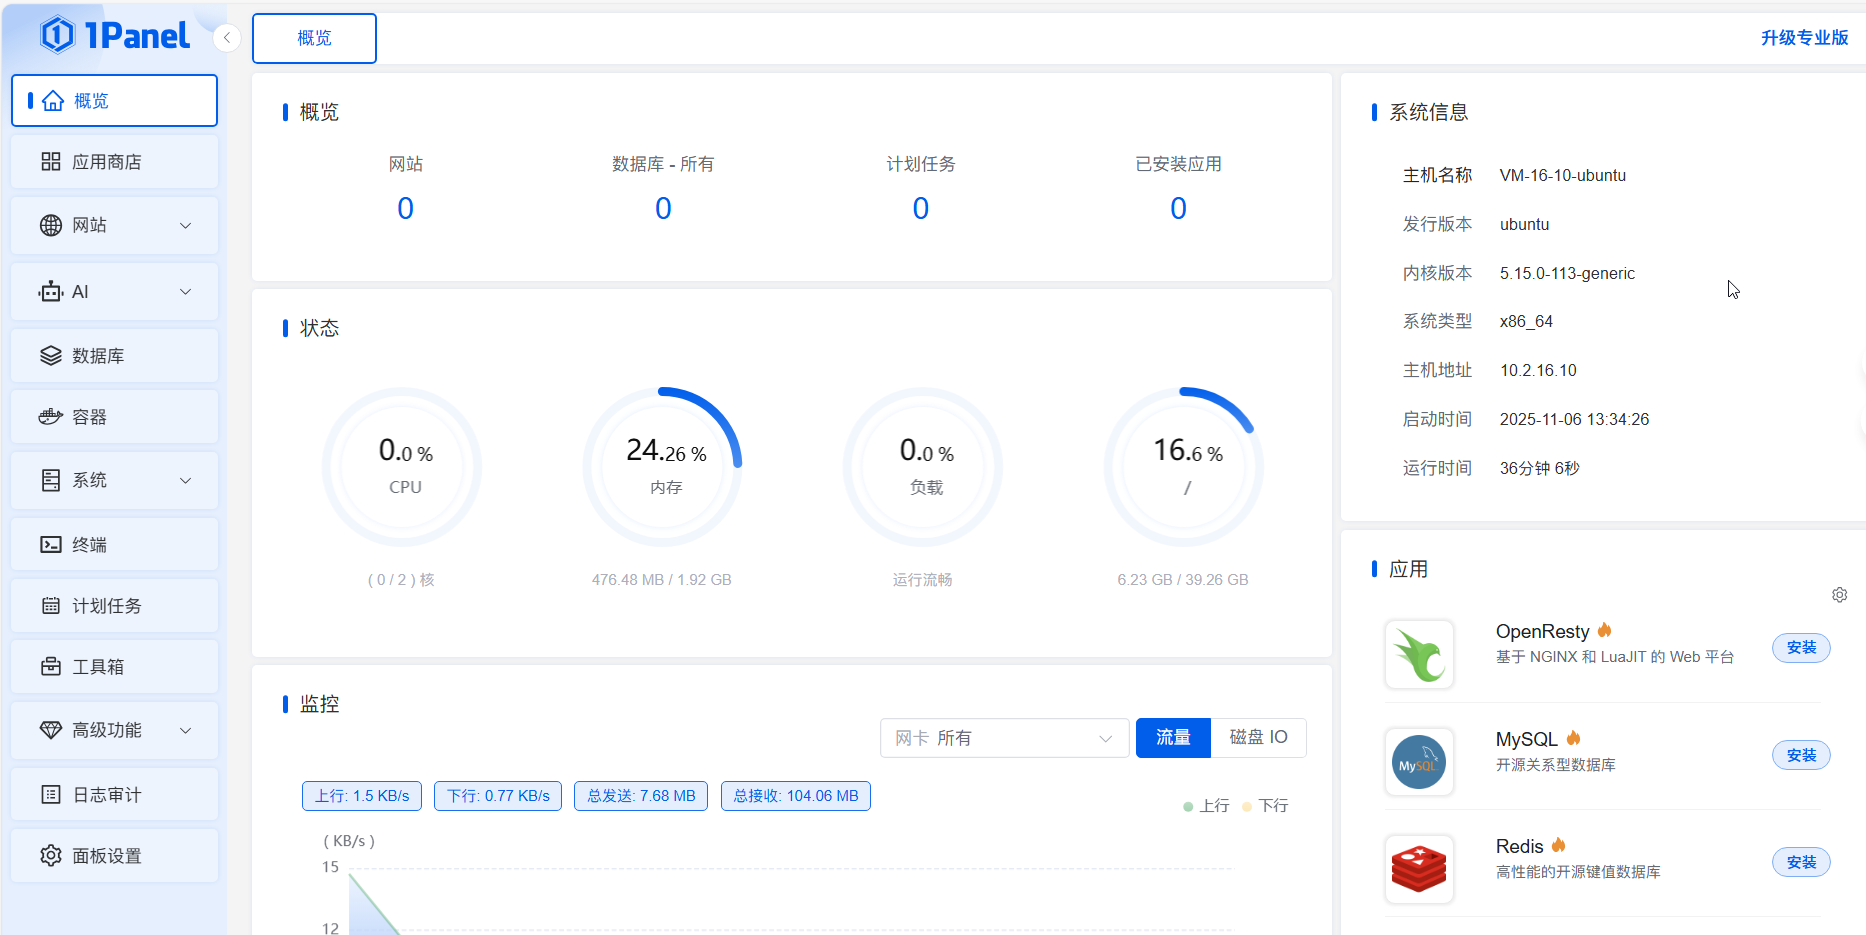Click the 网站 count value
The image size is (1866, 935).
click(405, 208)
